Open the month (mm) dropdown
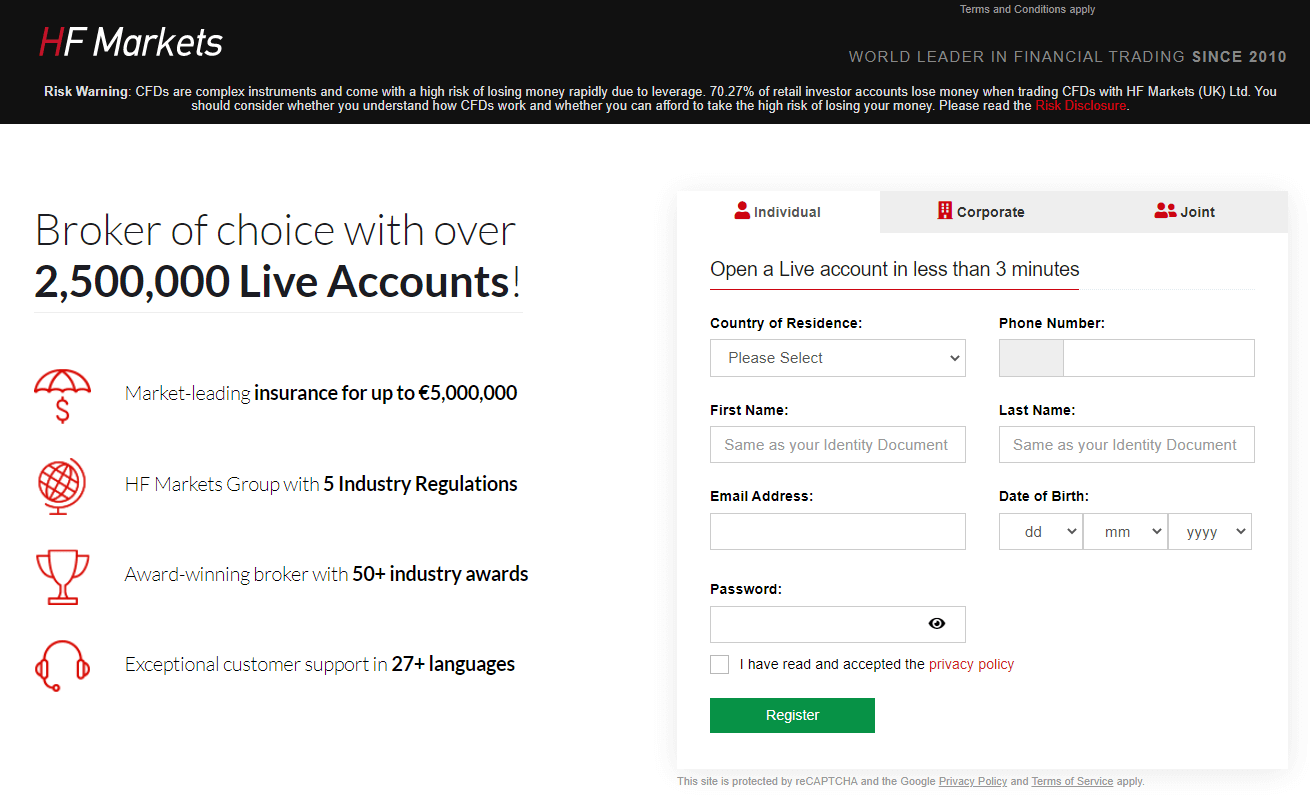 click(x=1125, y=532)
